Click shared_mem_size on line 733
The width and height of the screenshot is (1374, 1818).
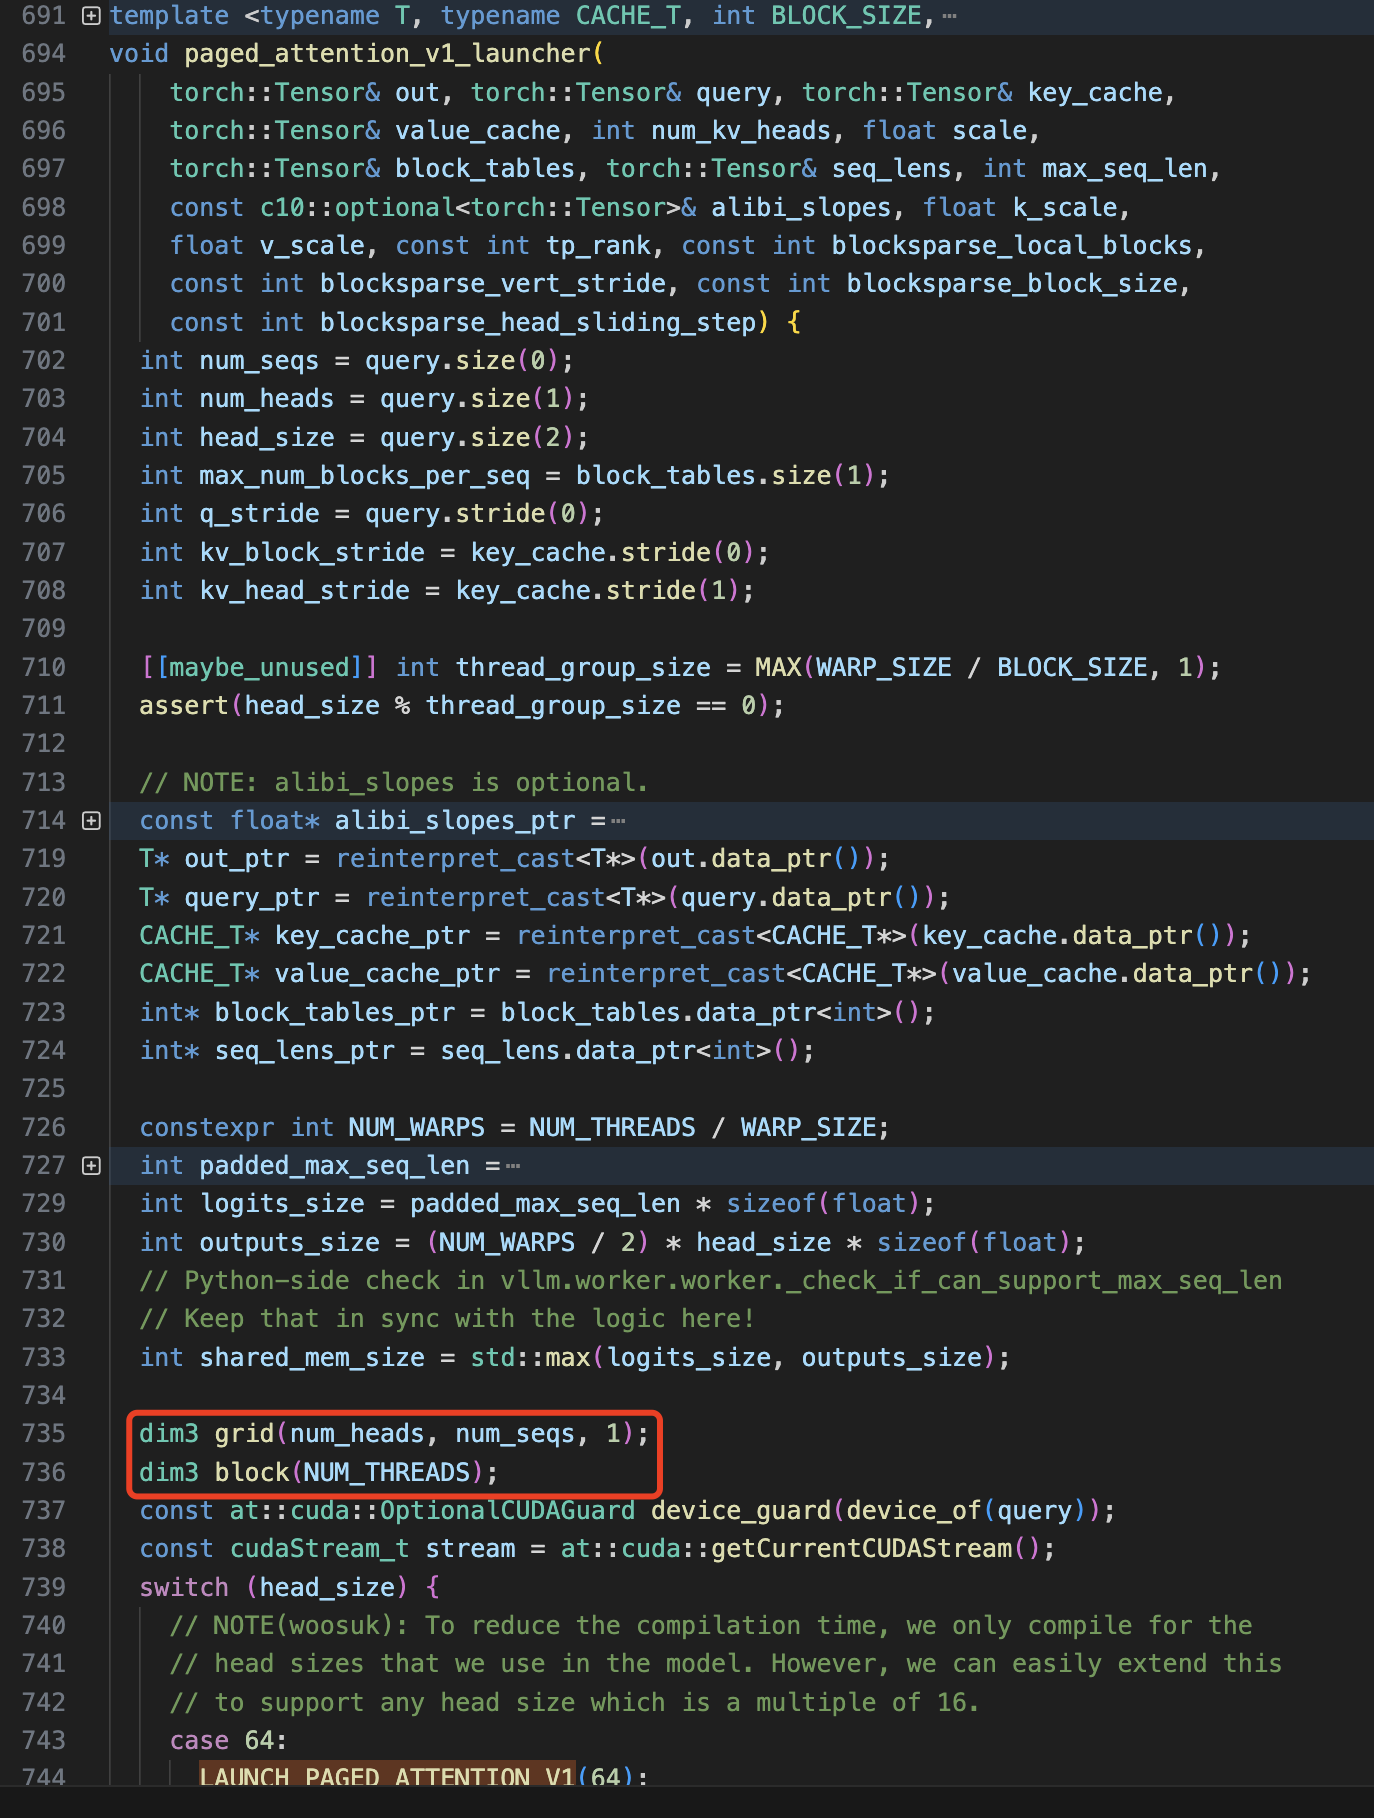[312, 1357]
